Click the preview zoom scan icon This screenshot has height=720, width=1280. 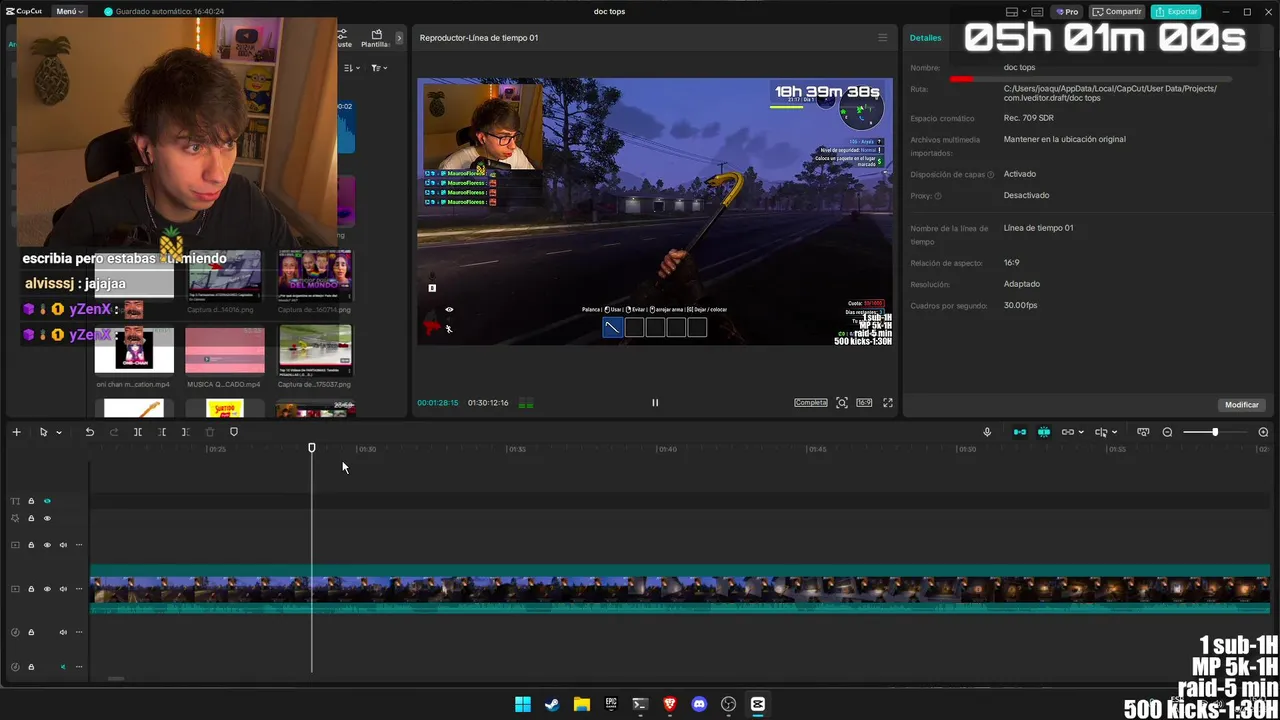[842, 403]
